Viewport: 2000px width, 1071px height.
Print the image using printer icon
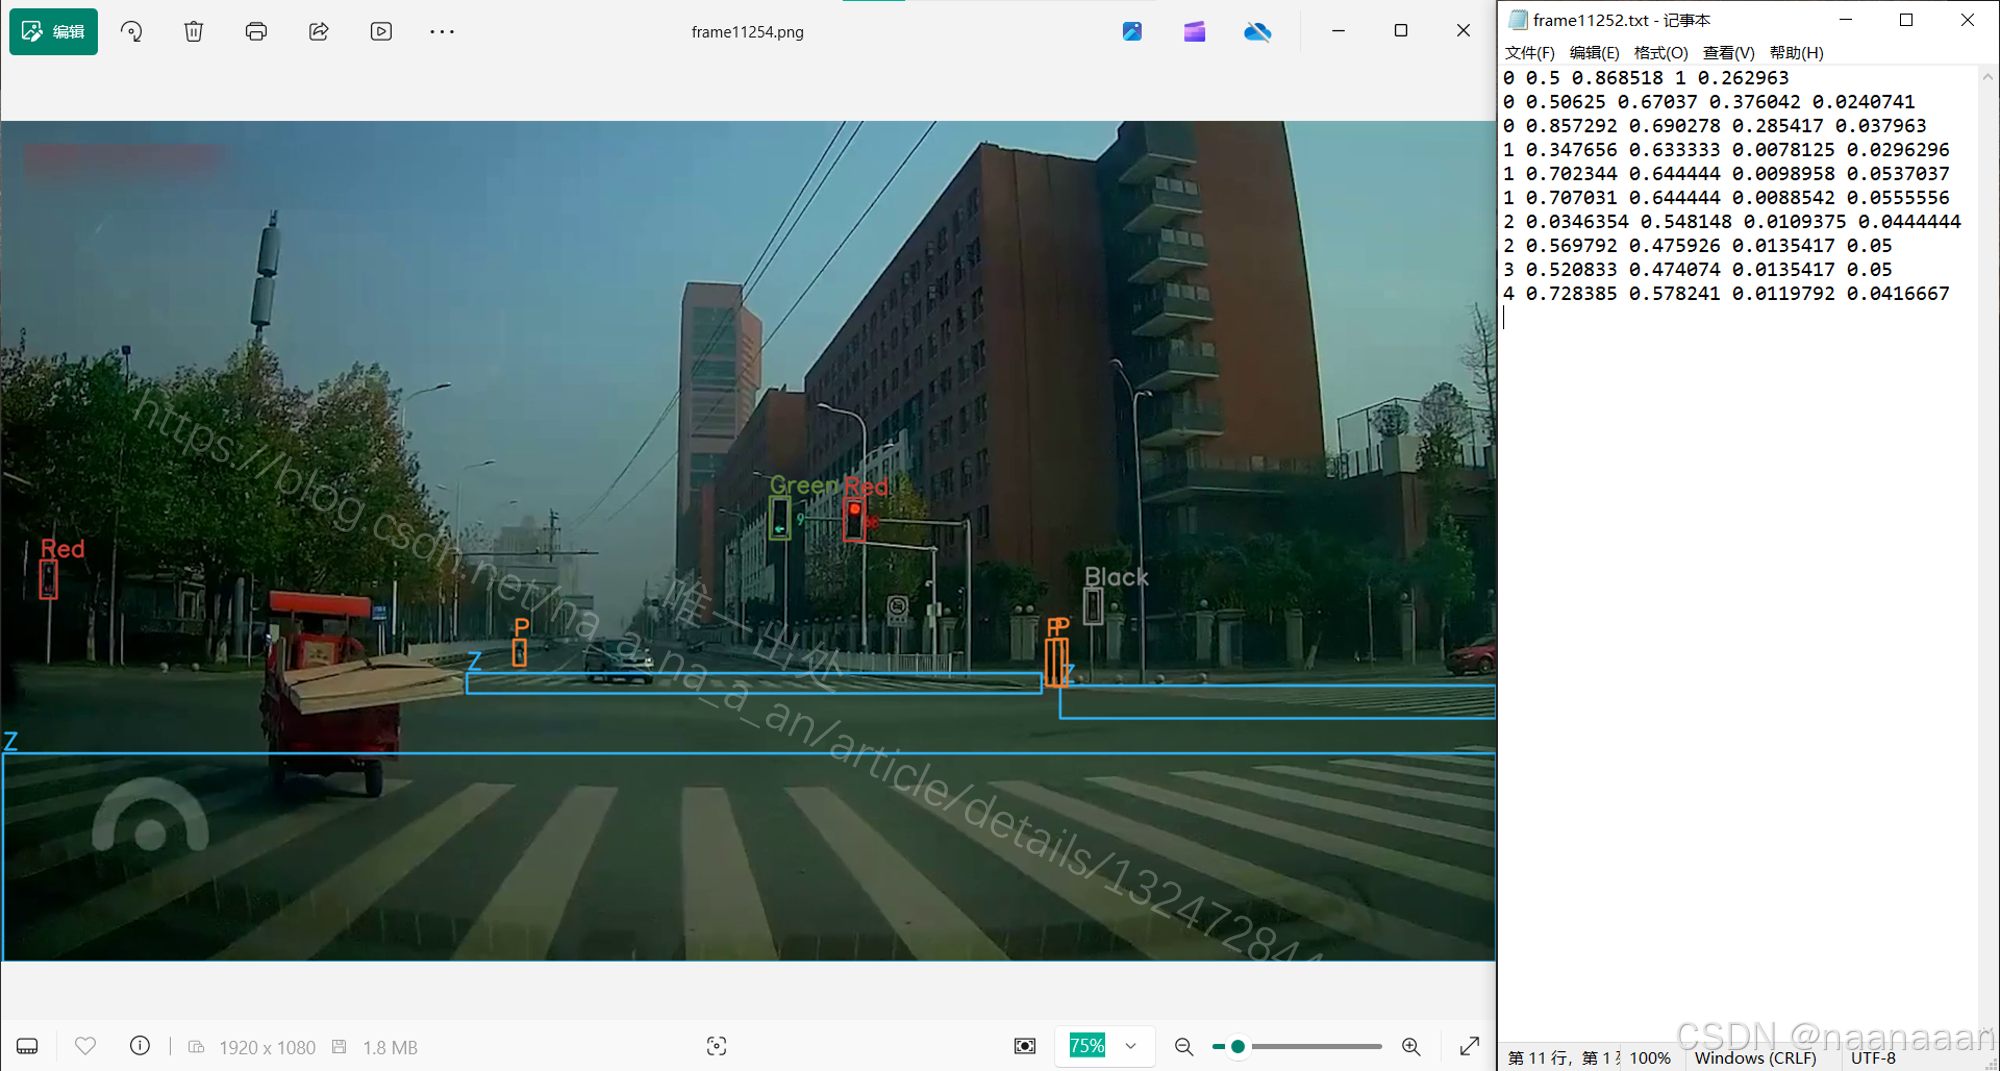pos(256,32)
